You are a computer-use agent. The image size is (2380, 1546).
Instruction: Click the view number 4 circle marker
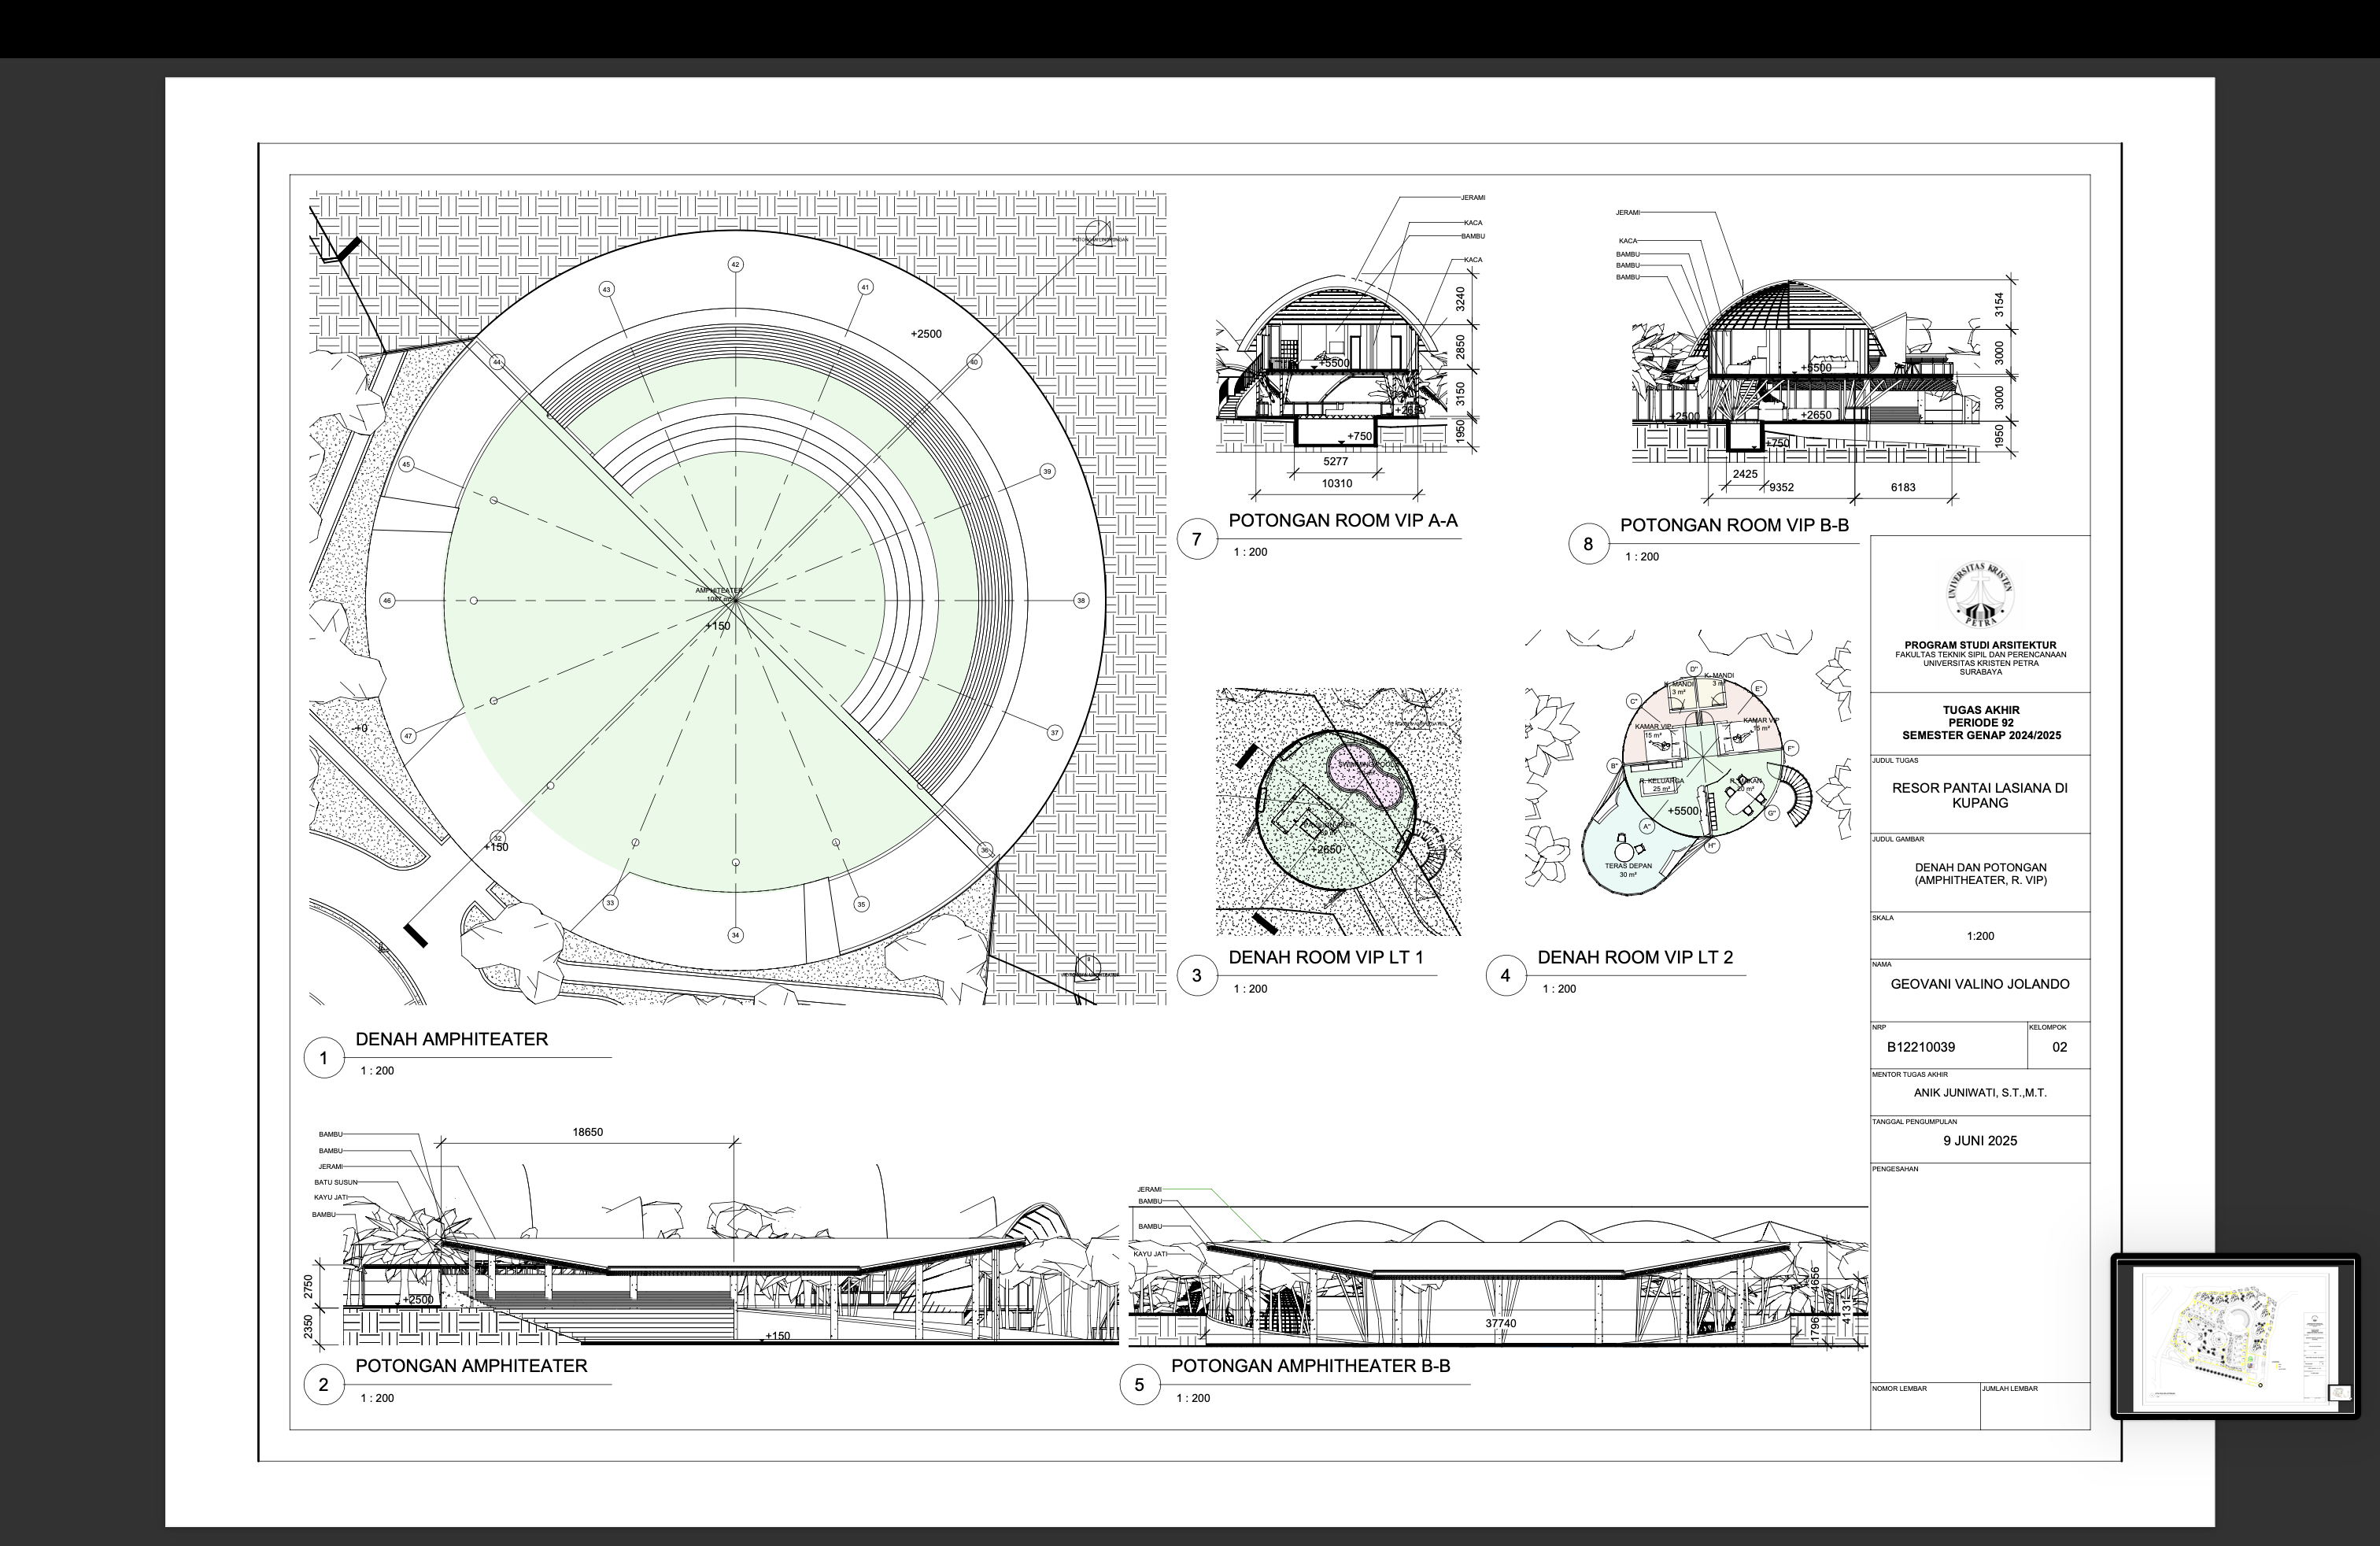tap(1505, 976)
